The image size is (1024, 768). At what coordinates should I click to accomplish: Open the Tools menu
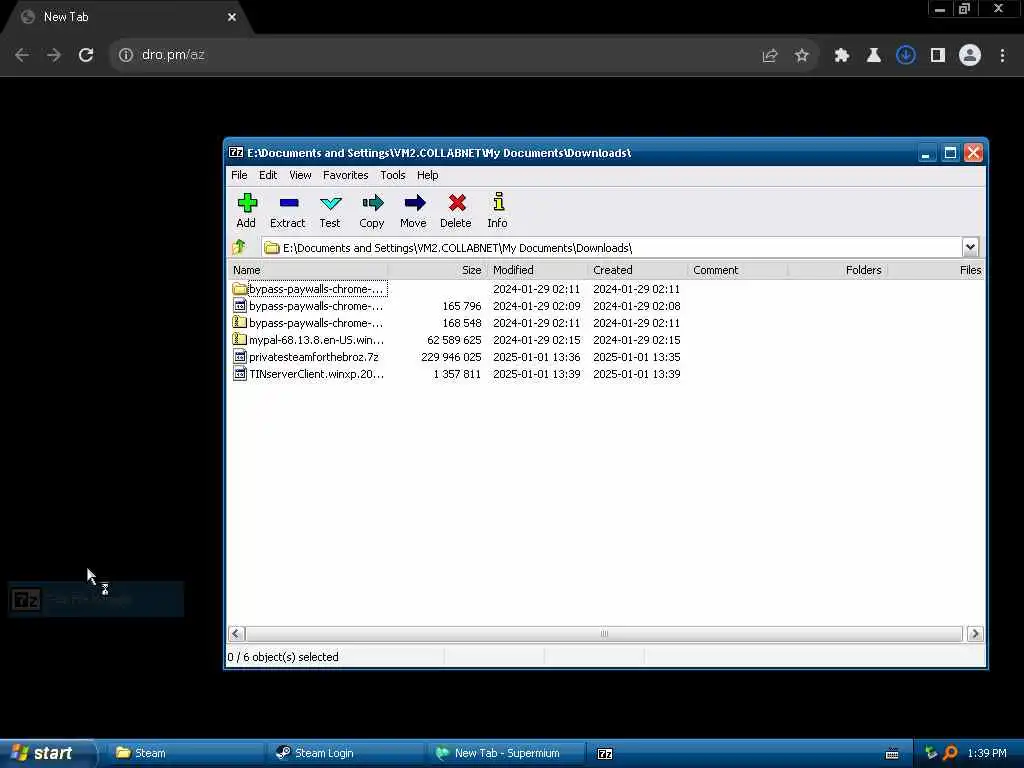[392, 175]
